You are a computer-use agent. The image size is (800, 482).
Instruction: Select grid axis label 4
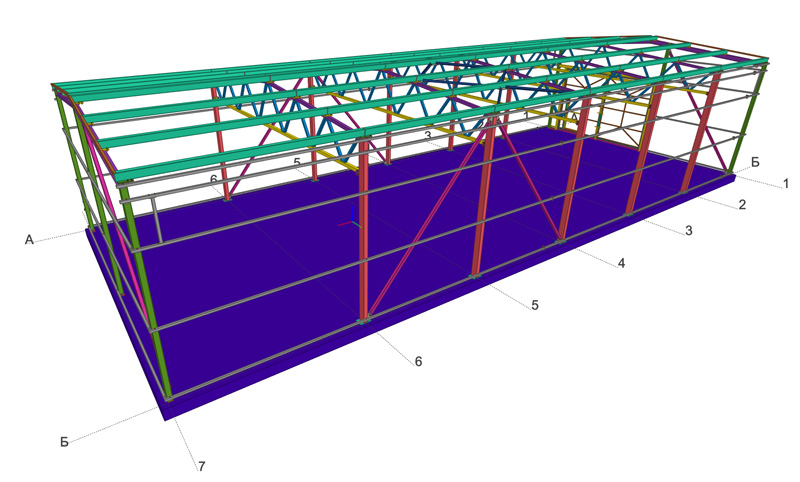(621, 263)
